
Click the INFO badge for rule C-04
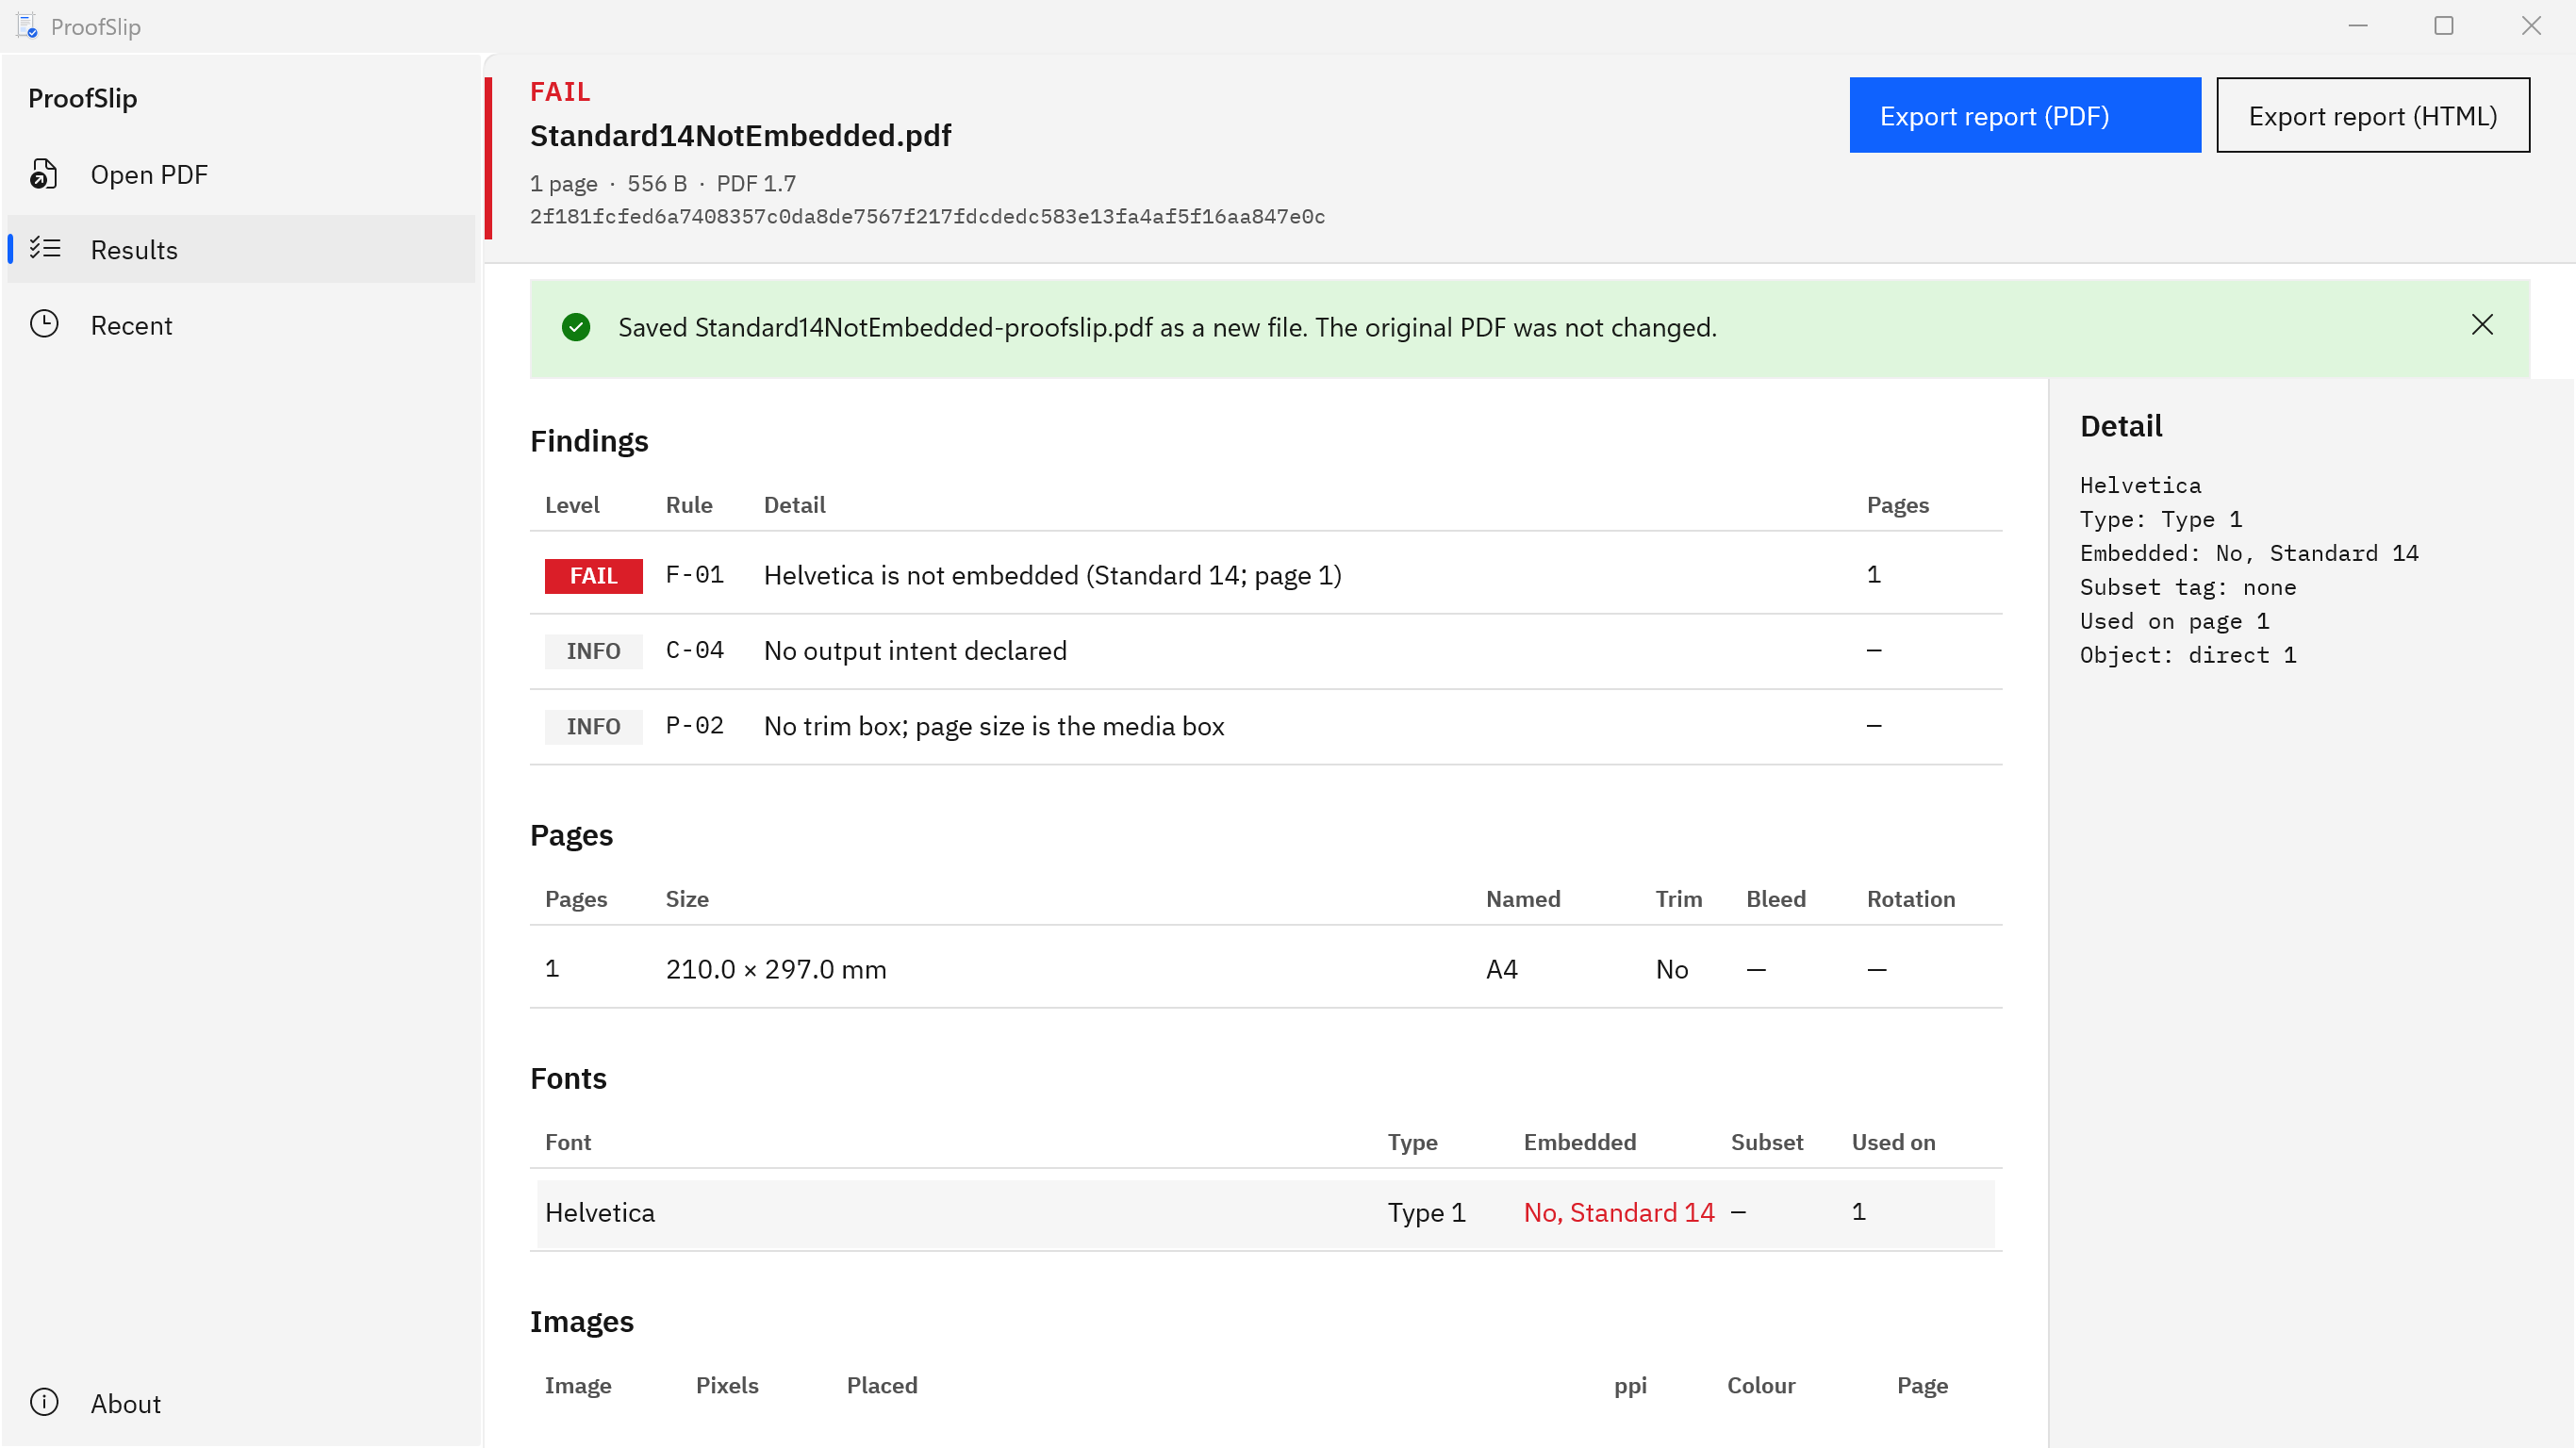click(594, 651)
